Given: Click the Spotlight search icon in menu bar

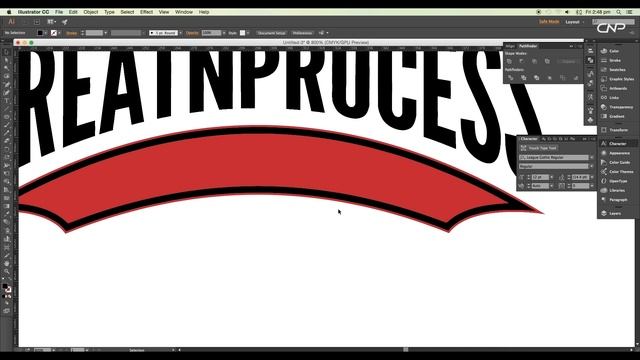Looking at the screenshot, I should (x=619, y=12).
